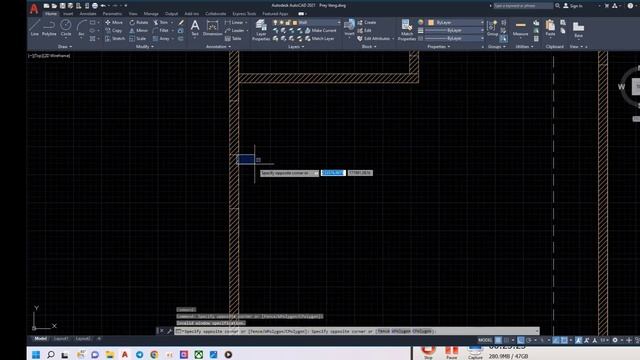Expand the Modify panel
Screen dimensions: 640x360
[x=144, y=47]
